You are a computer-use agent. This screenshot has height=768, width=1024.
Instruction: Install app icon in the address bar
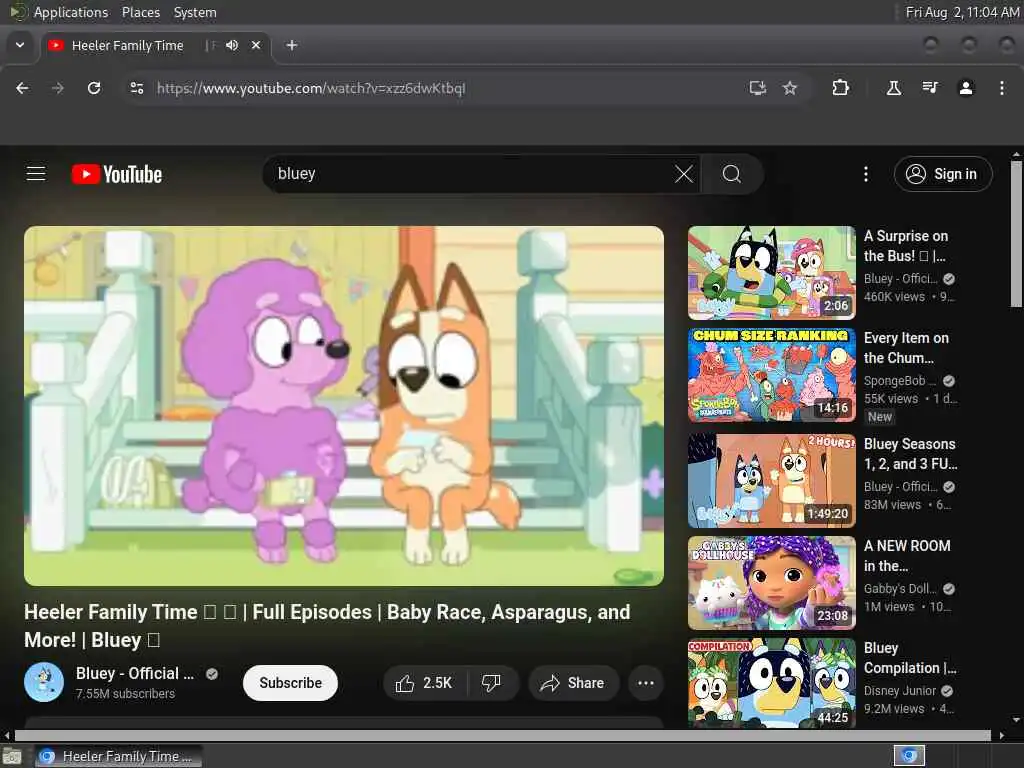(x=757, y=88)
